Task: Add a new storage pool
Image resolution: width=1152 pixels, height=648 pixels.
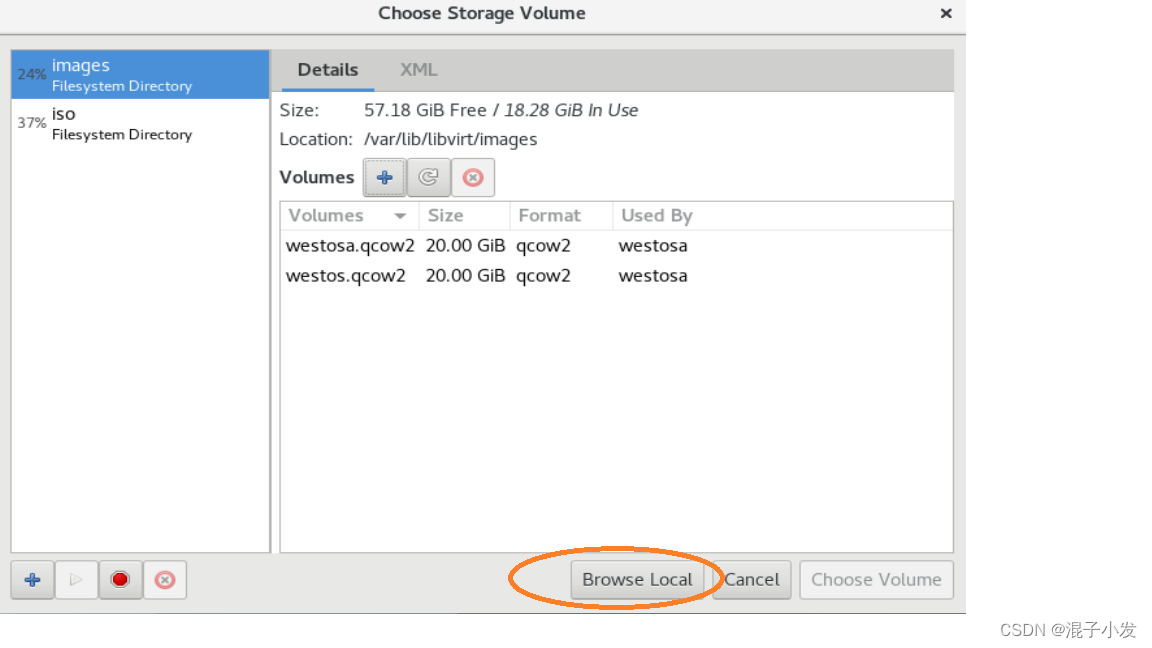Action: (32, 580)
